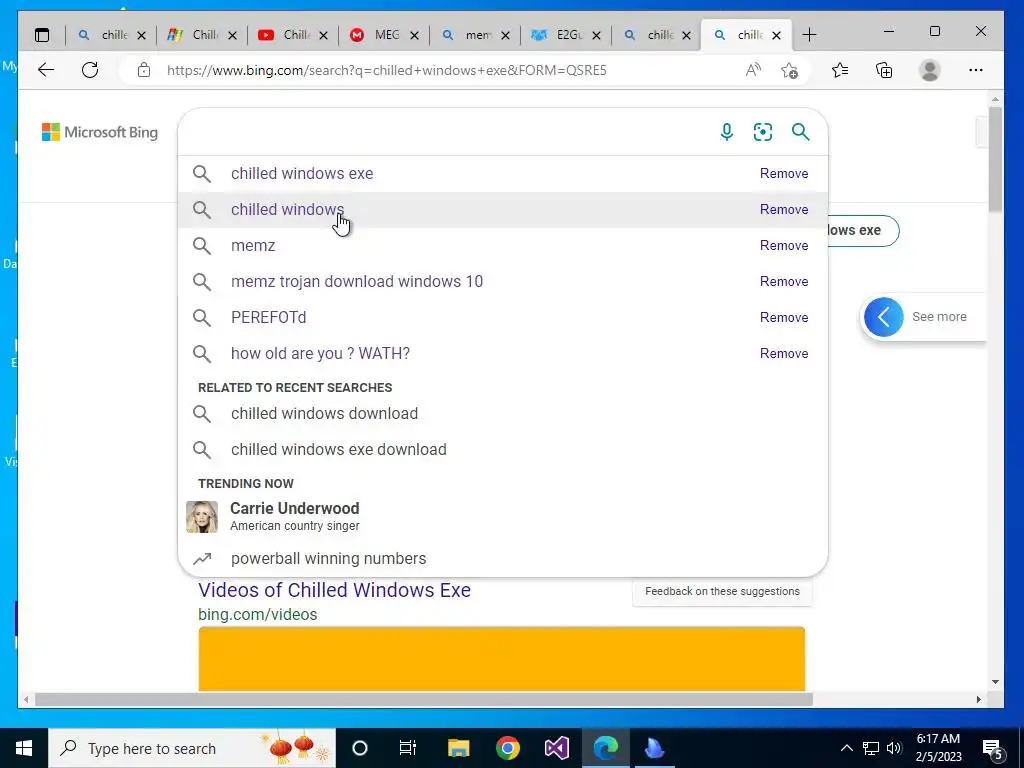This screenshot has height=768, width=1024.
Task: Open the browser profile avatar
Action: coord(929,70)
